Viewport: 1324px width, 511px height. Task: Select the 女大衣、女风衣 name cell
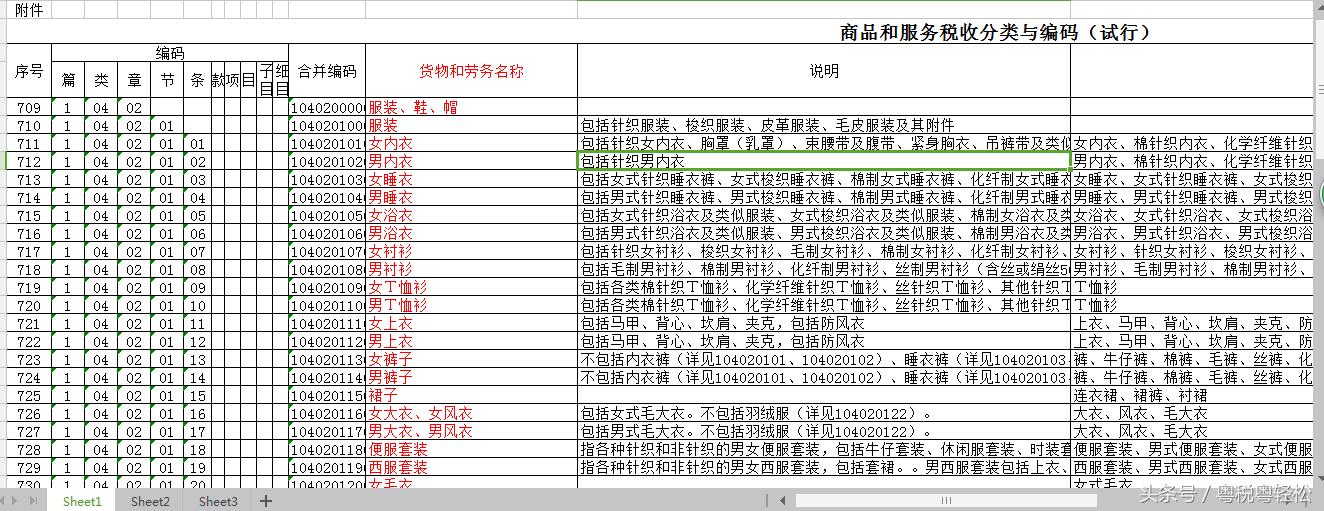tap(471, 413)
